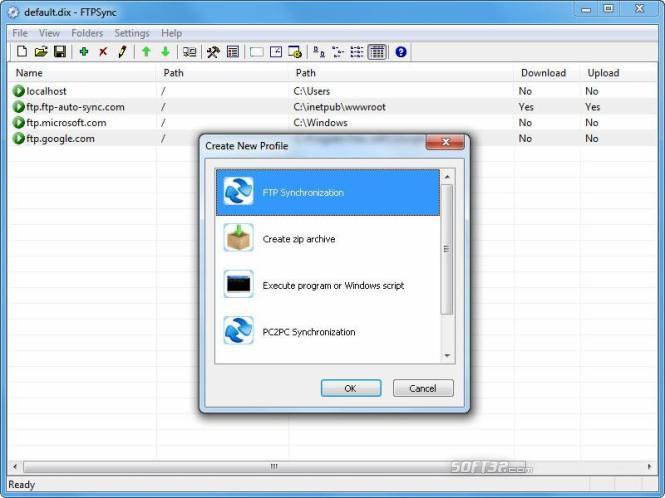Screen dimensions: 665x498
Task: Select "Execute program or Windows script" text
Action: pos(333,285)
